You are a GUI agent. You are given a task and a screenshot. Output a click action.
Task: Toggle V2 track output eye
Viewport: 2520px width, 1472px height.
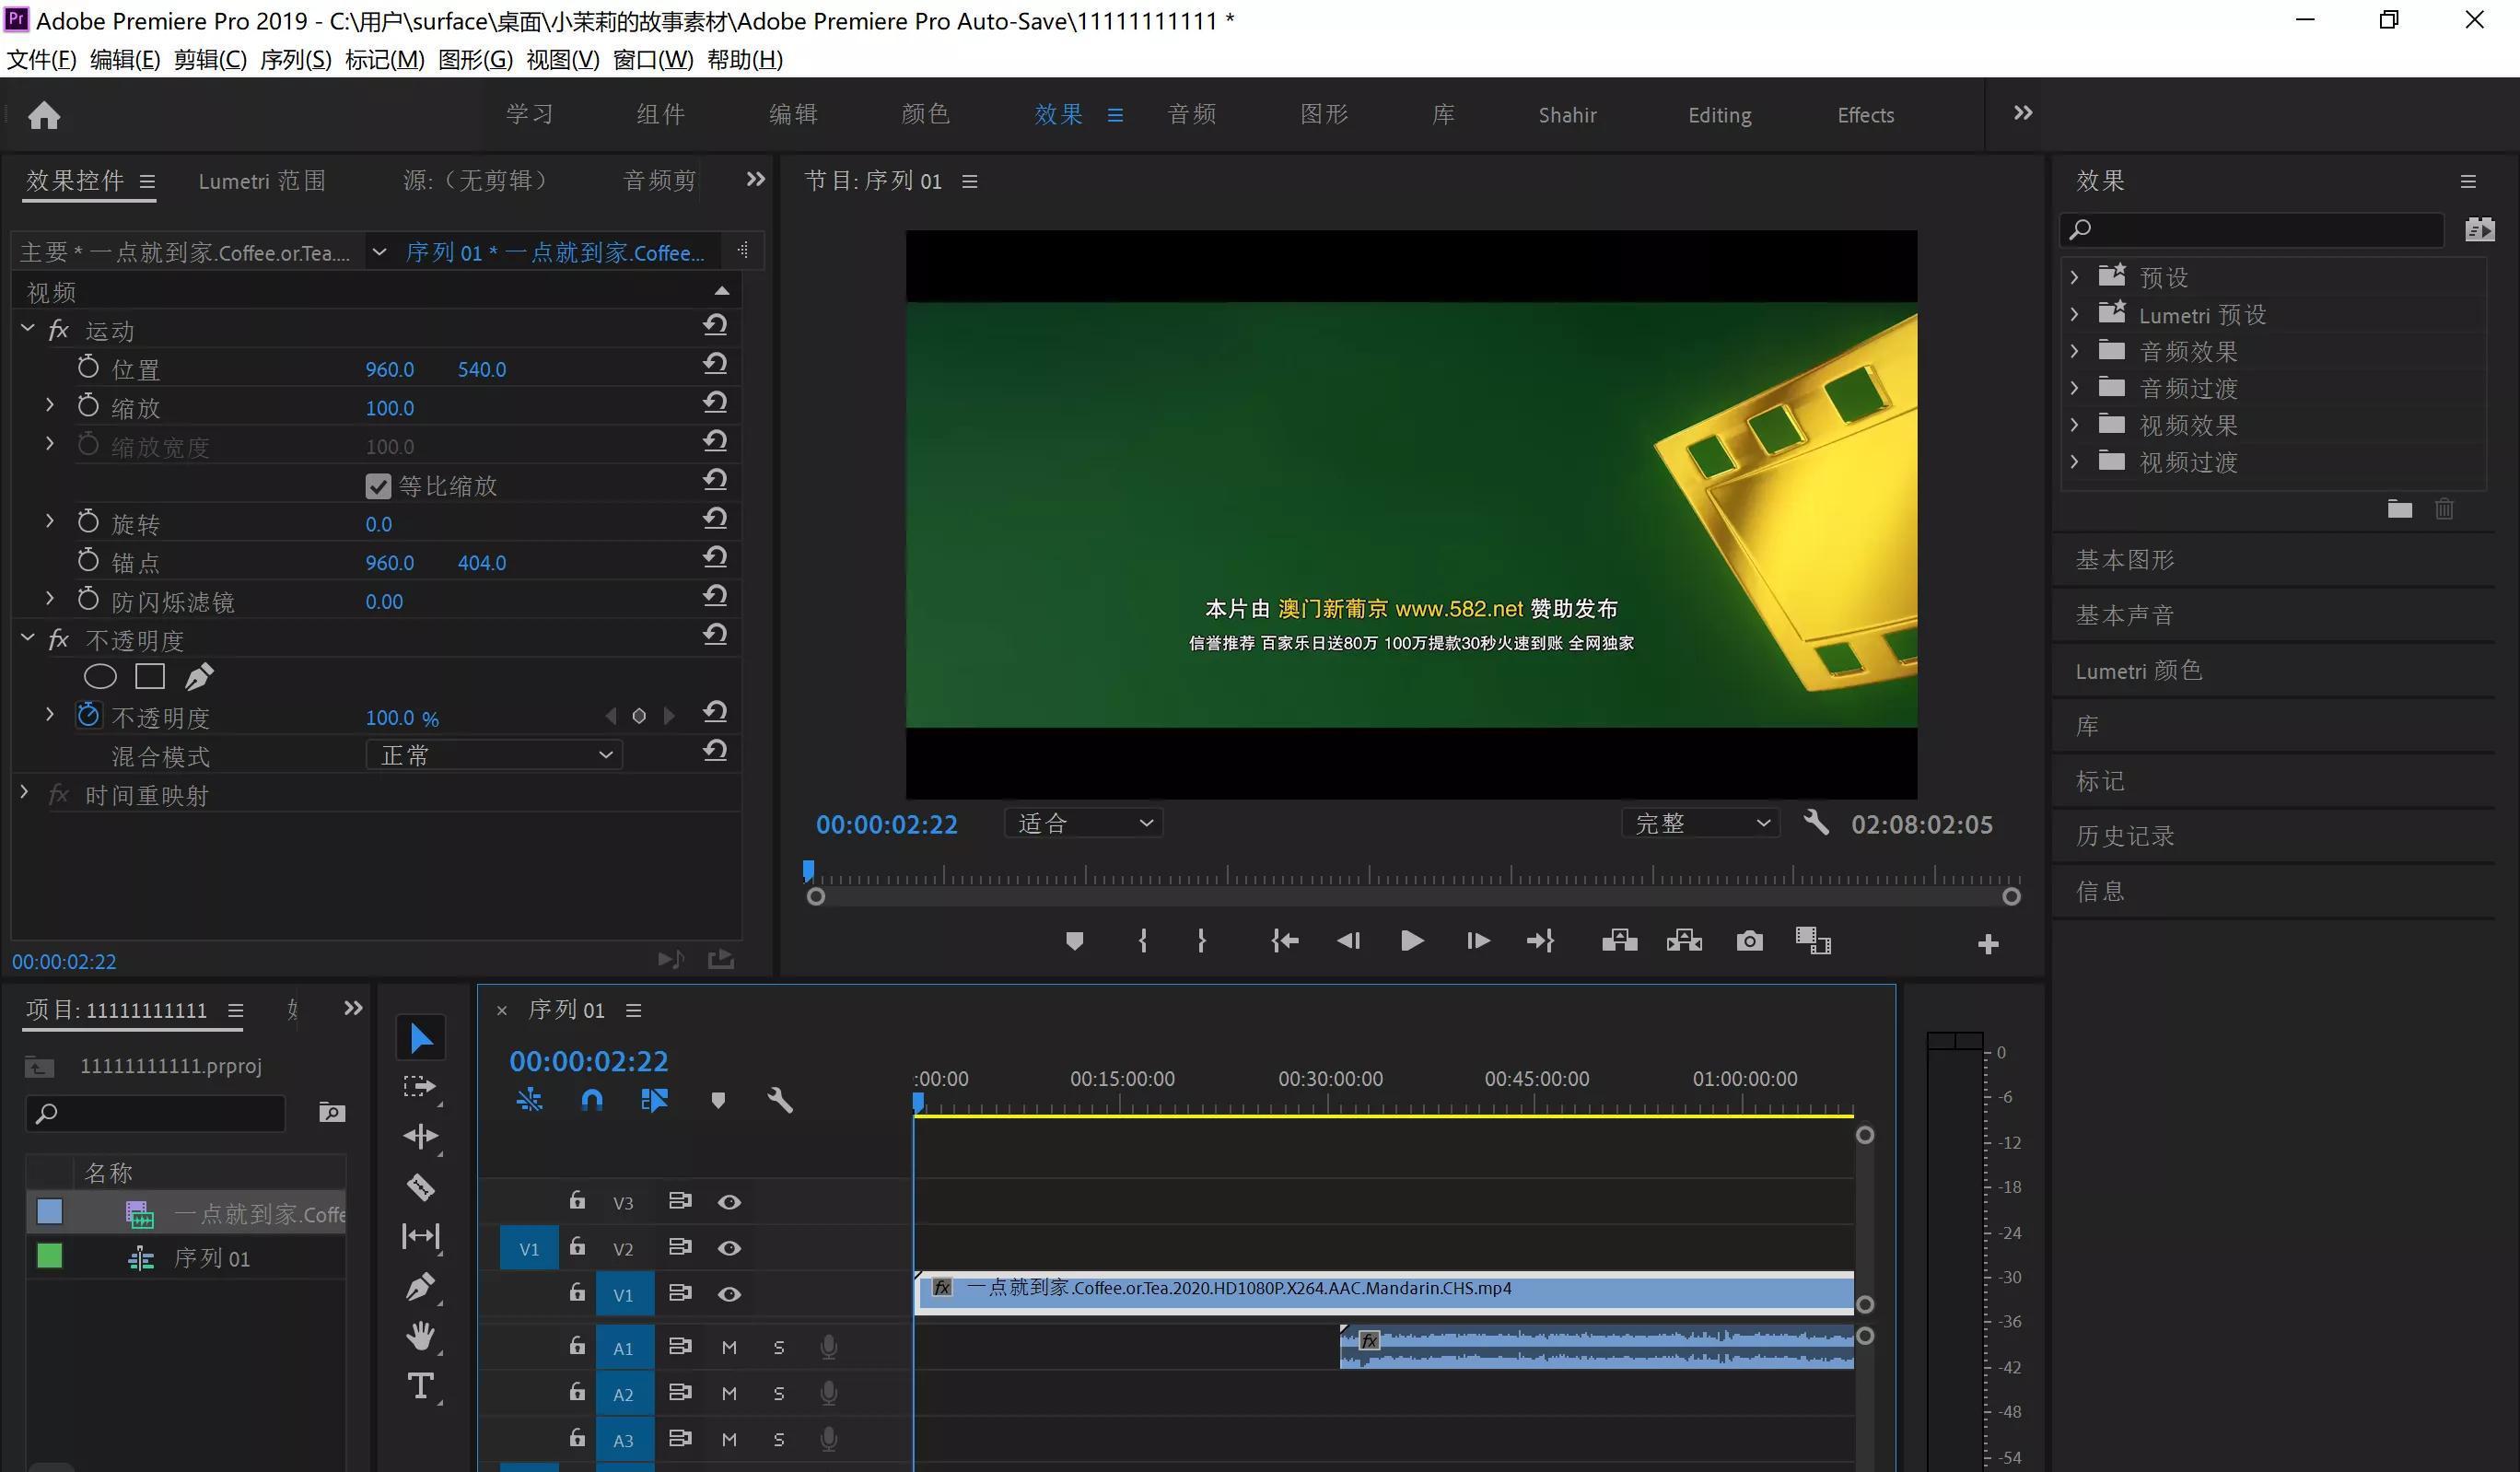tap(729, 1248)
